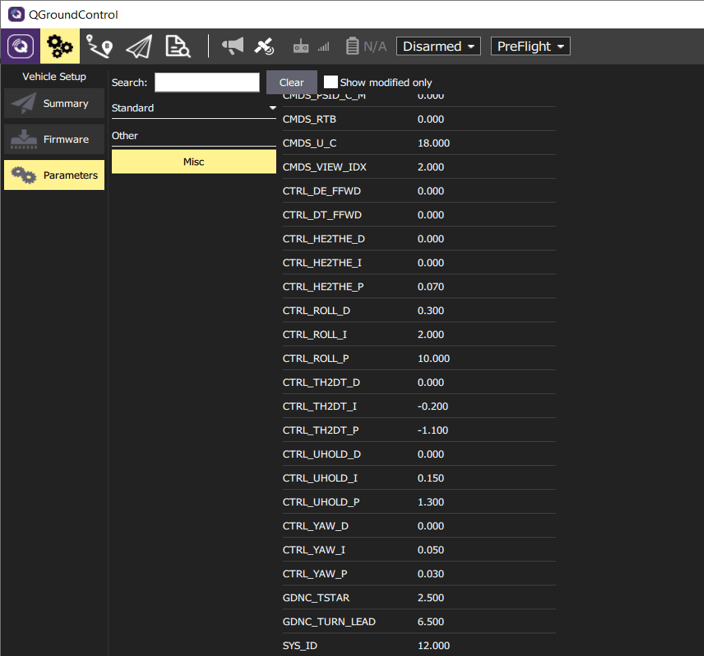Edit the CMDS_U_C parameter
This screenshot has width=704, height=656.
tap(419, 143)
